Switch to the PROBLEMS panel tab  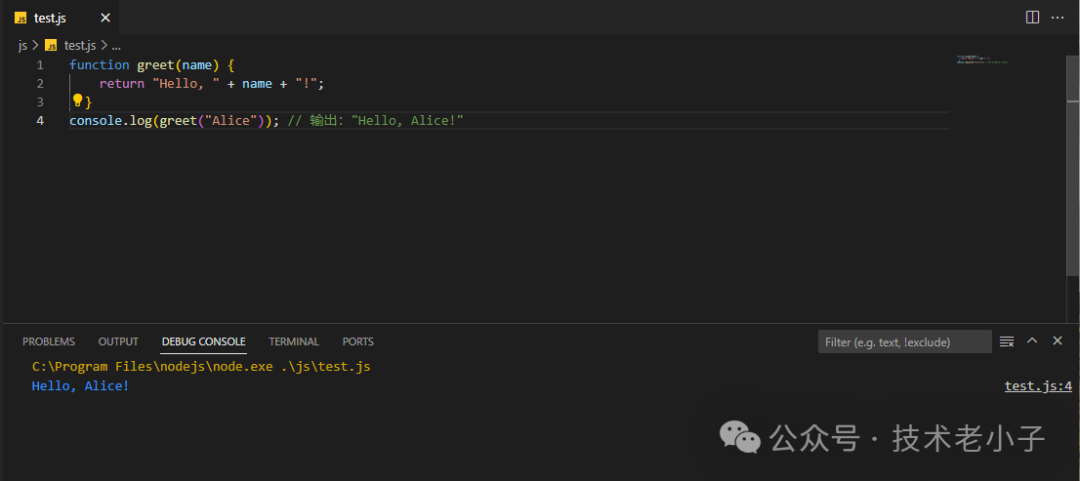point(48,342)
